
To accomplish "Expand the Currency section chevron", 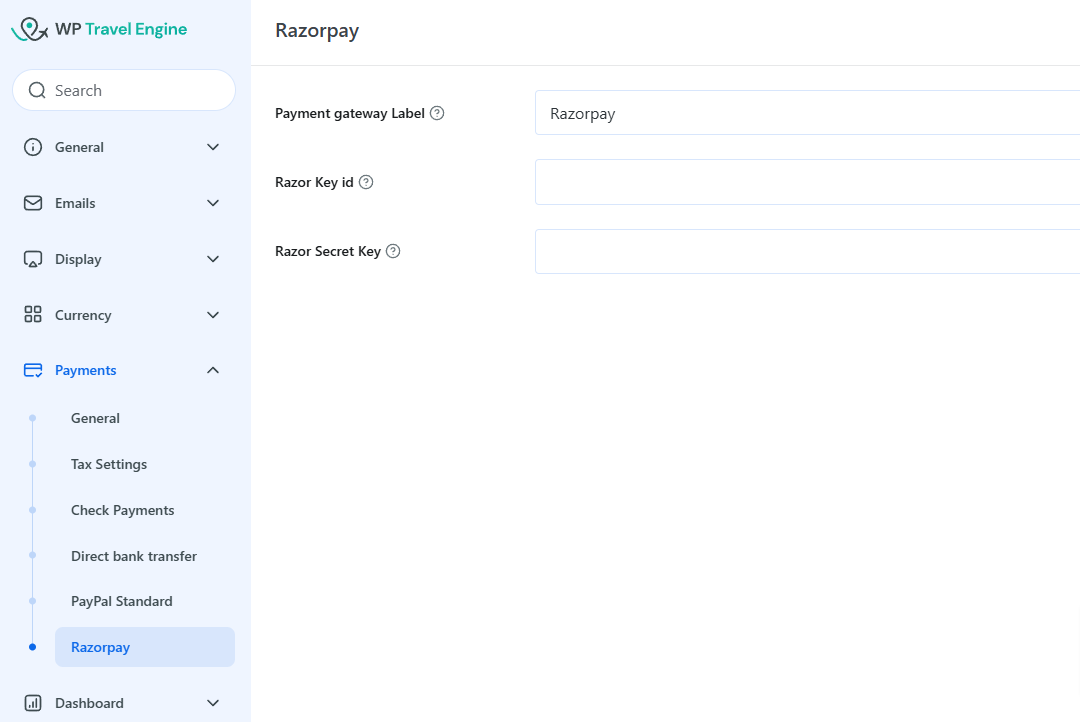I will pos(213,315).
